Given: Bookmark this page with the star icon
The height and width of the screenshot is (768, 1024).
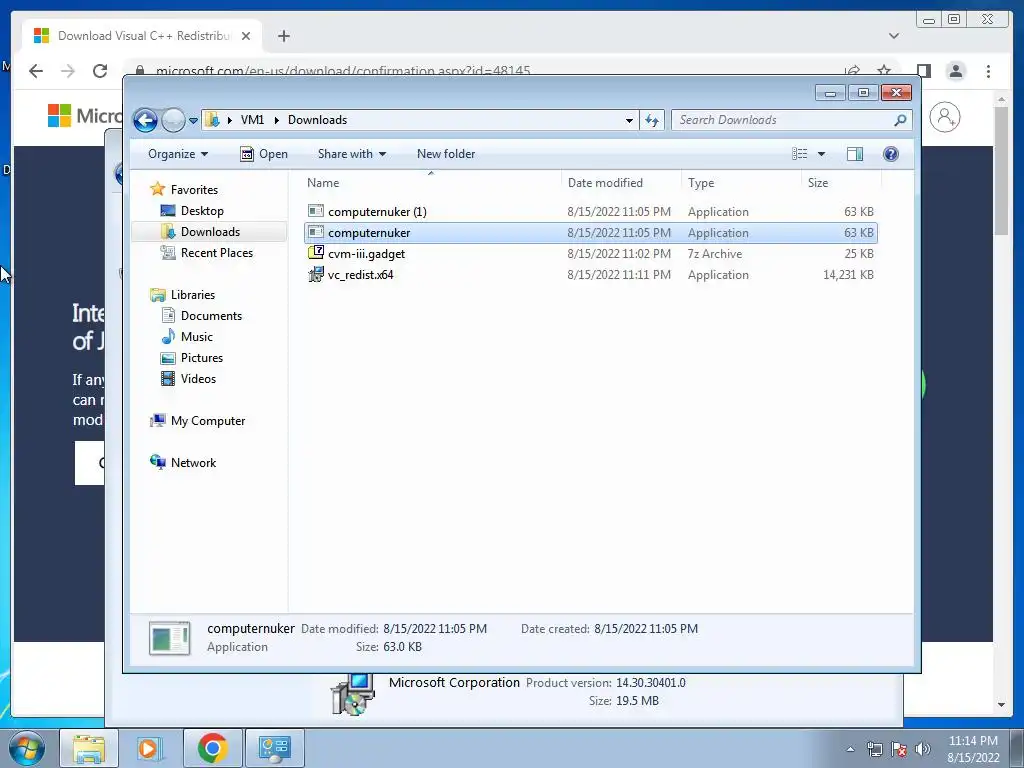Looking at the screenshot, I should point(884,71).
